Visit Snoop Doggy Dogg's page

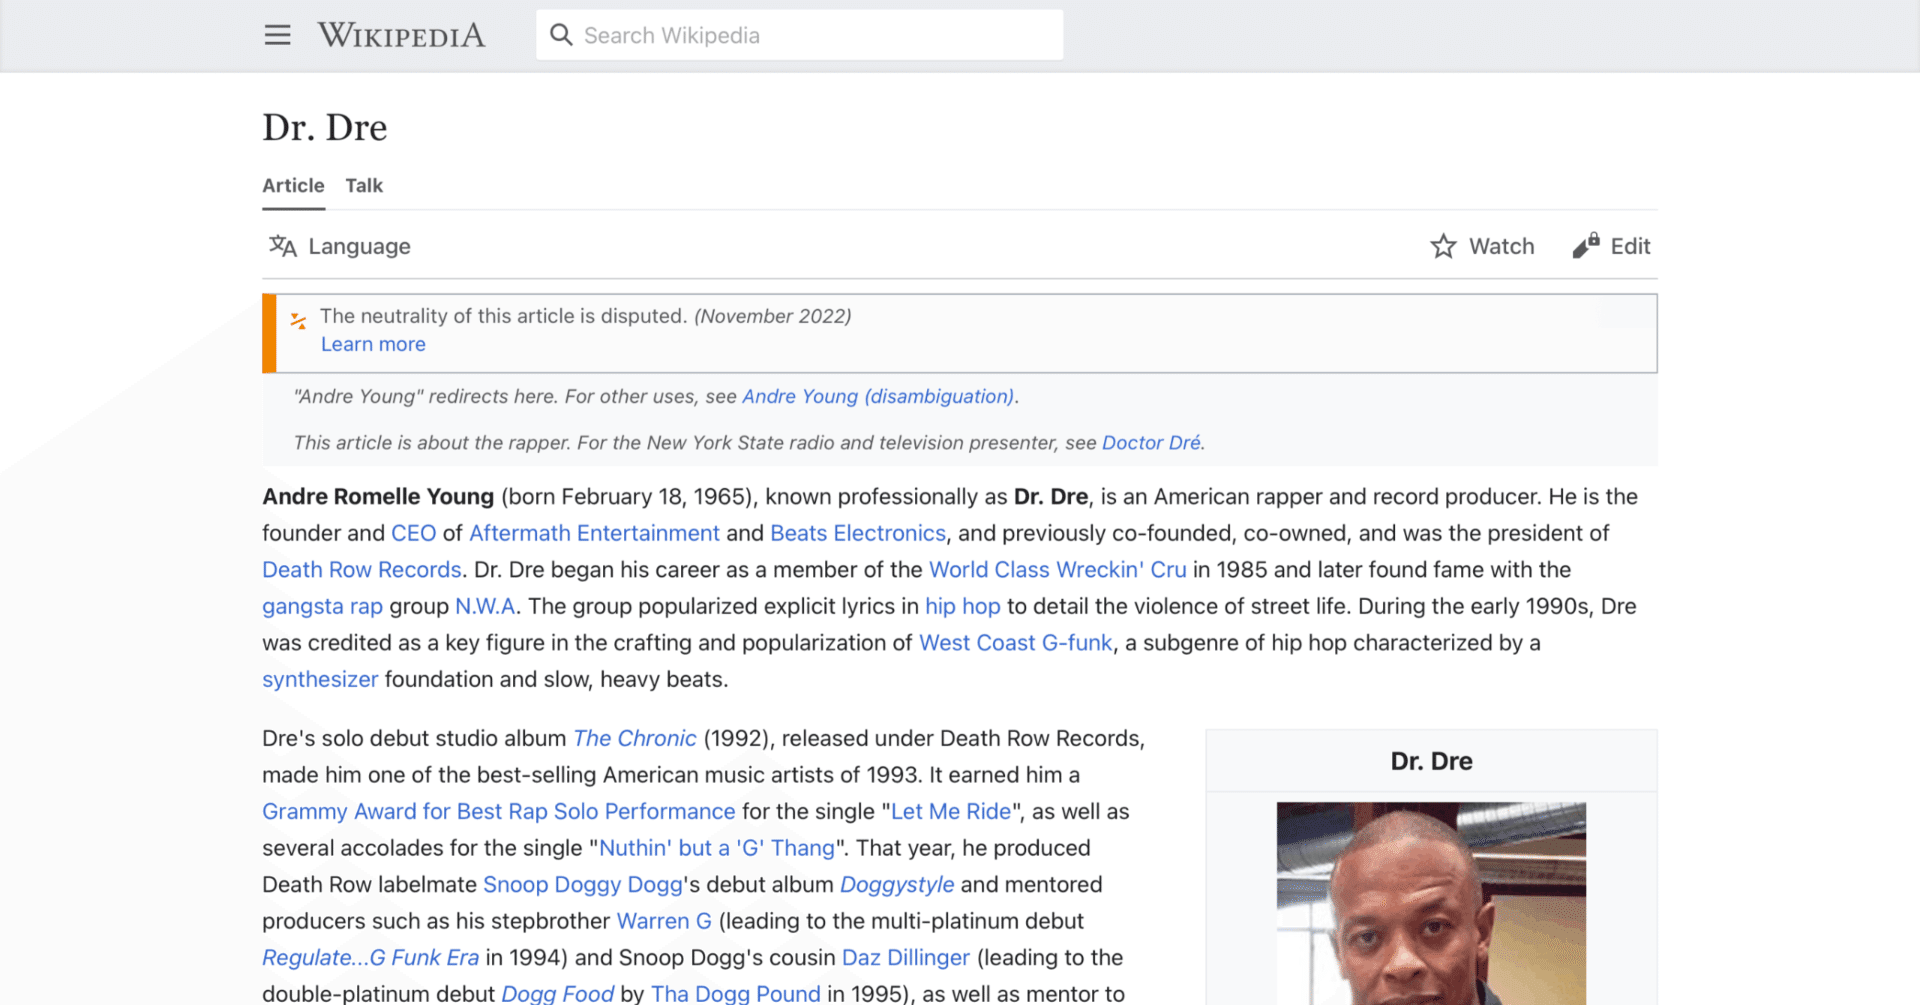click(x=584, y=884)
